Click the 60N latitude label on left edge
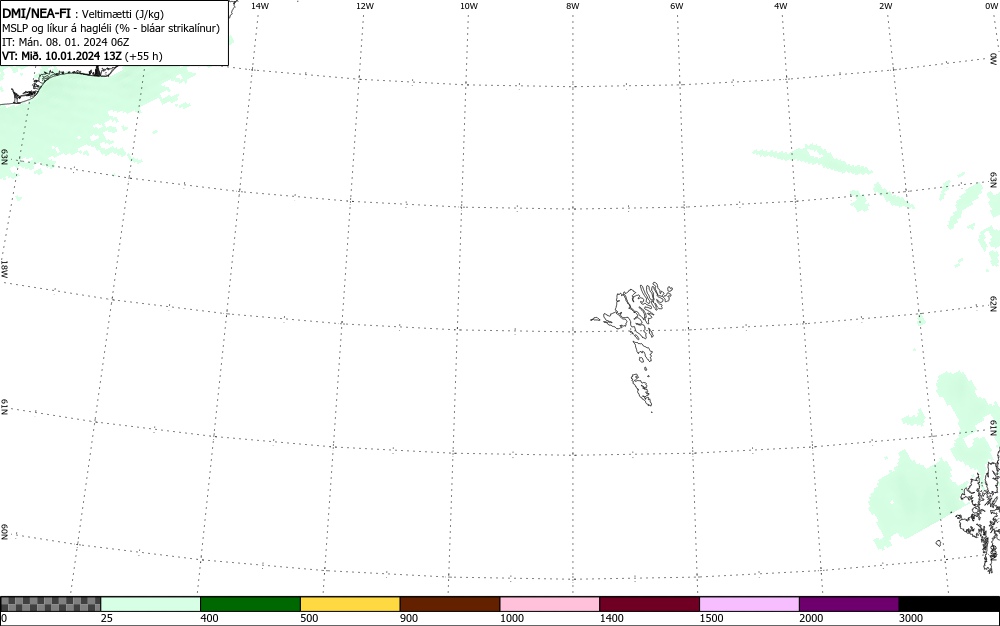 [4, 533]
